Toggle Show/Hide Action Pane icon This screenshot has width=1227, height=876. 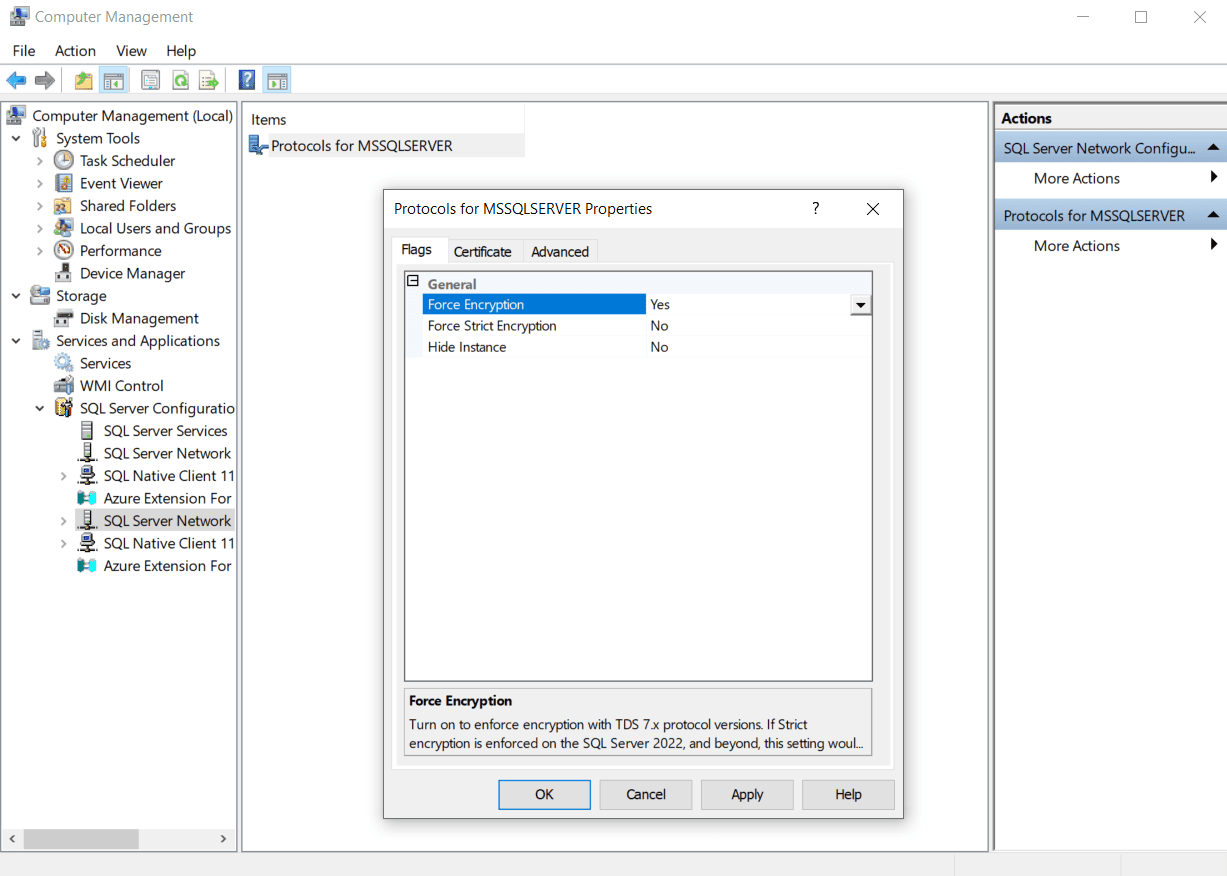(x=277, y=81)
